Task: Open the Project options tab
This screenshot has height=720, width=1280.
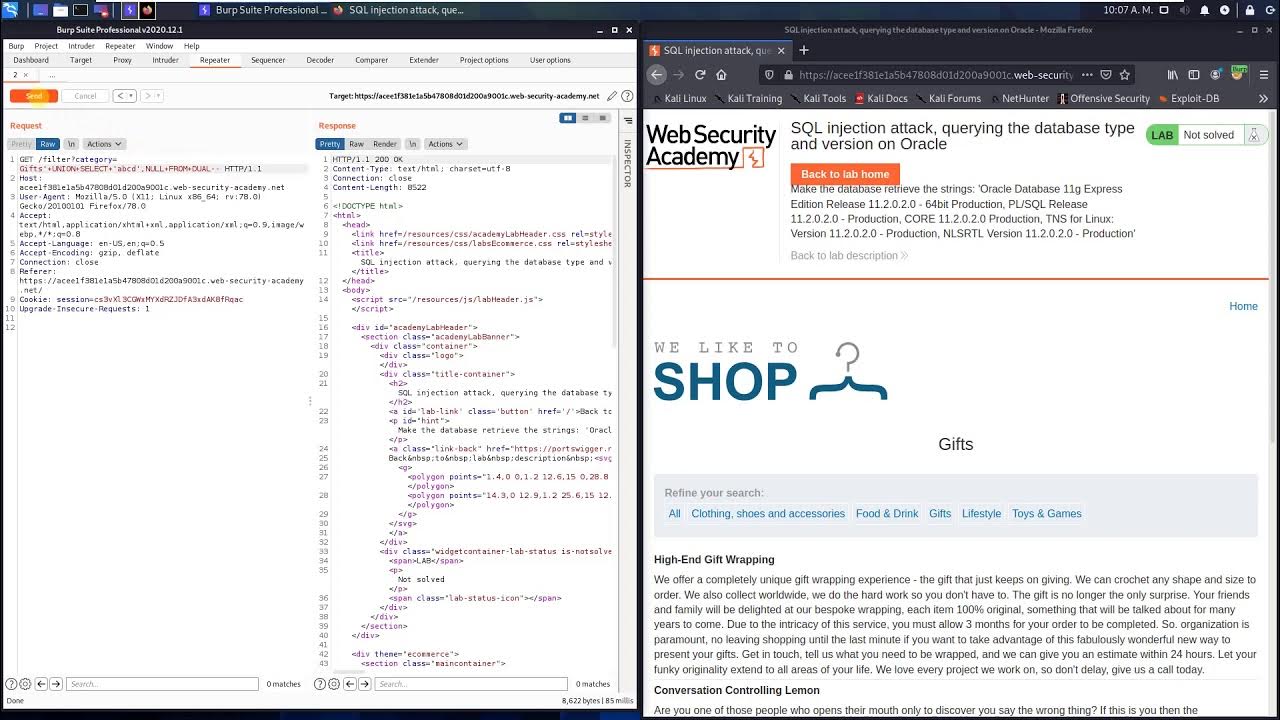Action: coord(484,60)
